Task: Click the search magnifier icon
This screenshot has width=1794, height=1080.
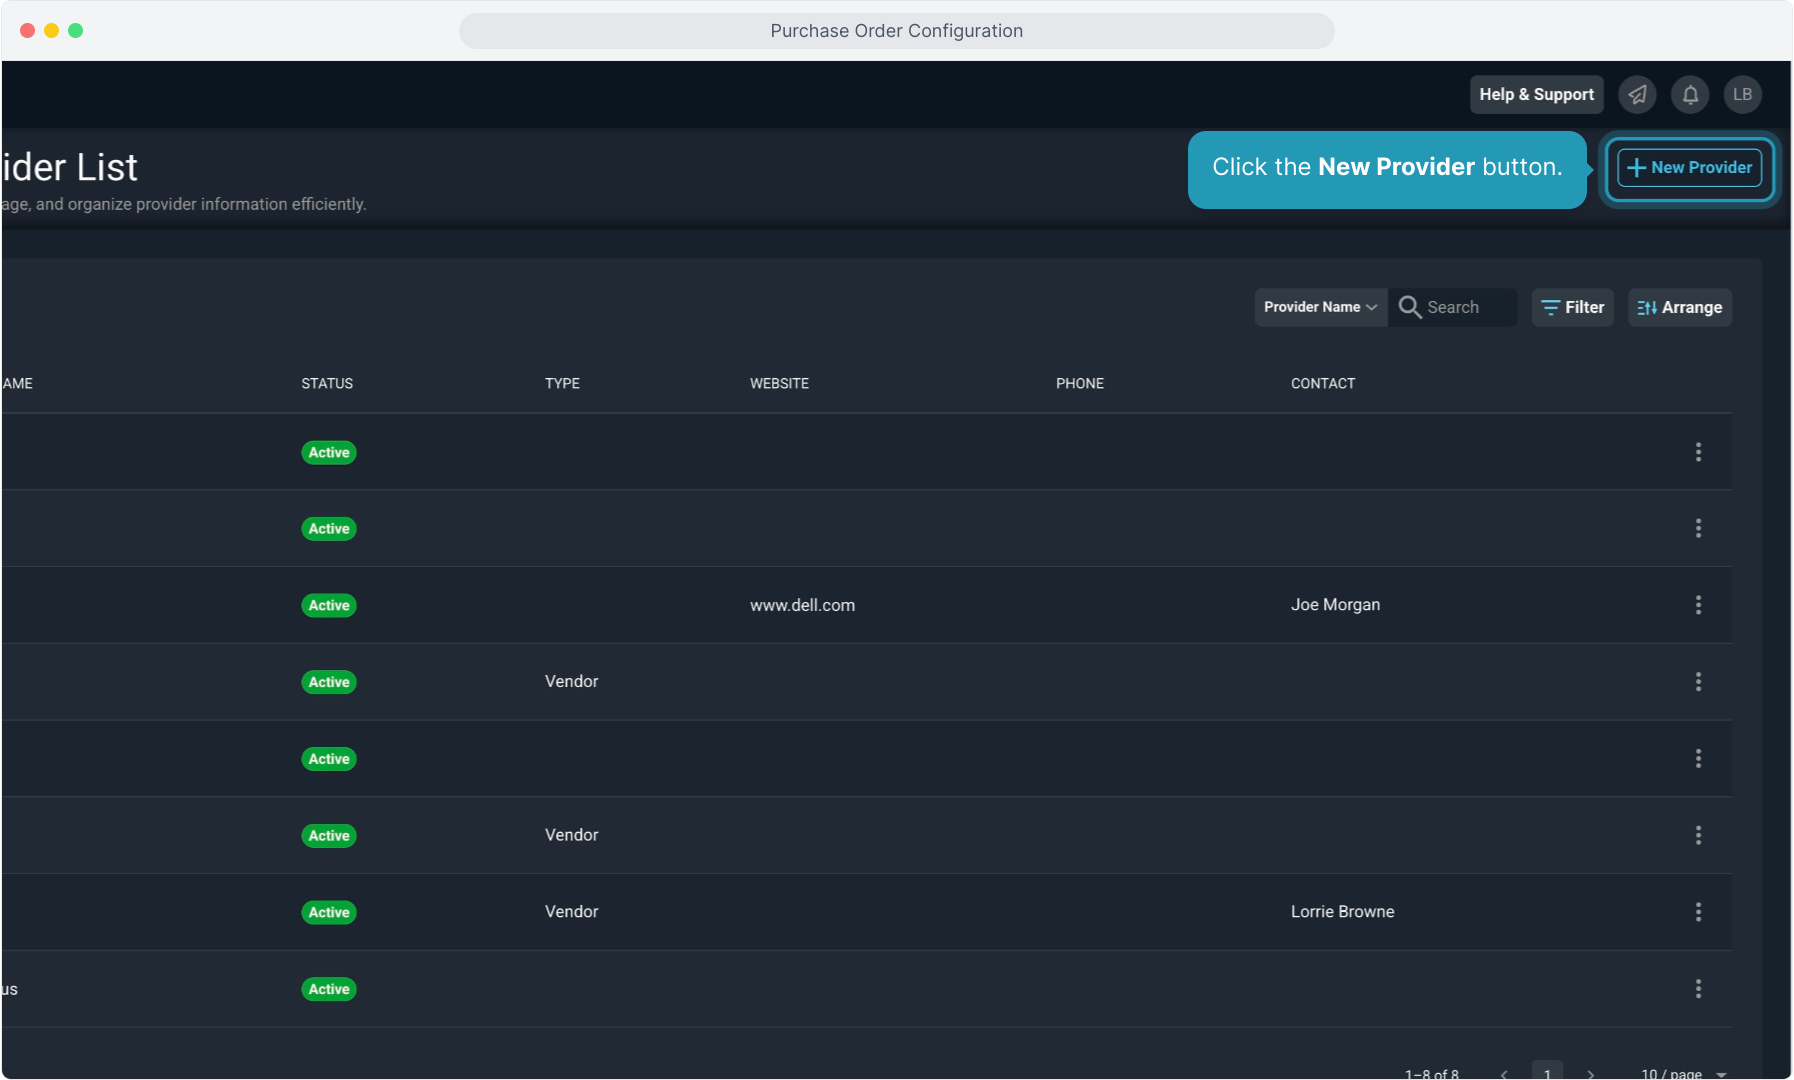Action: [x=1410, y=307]
